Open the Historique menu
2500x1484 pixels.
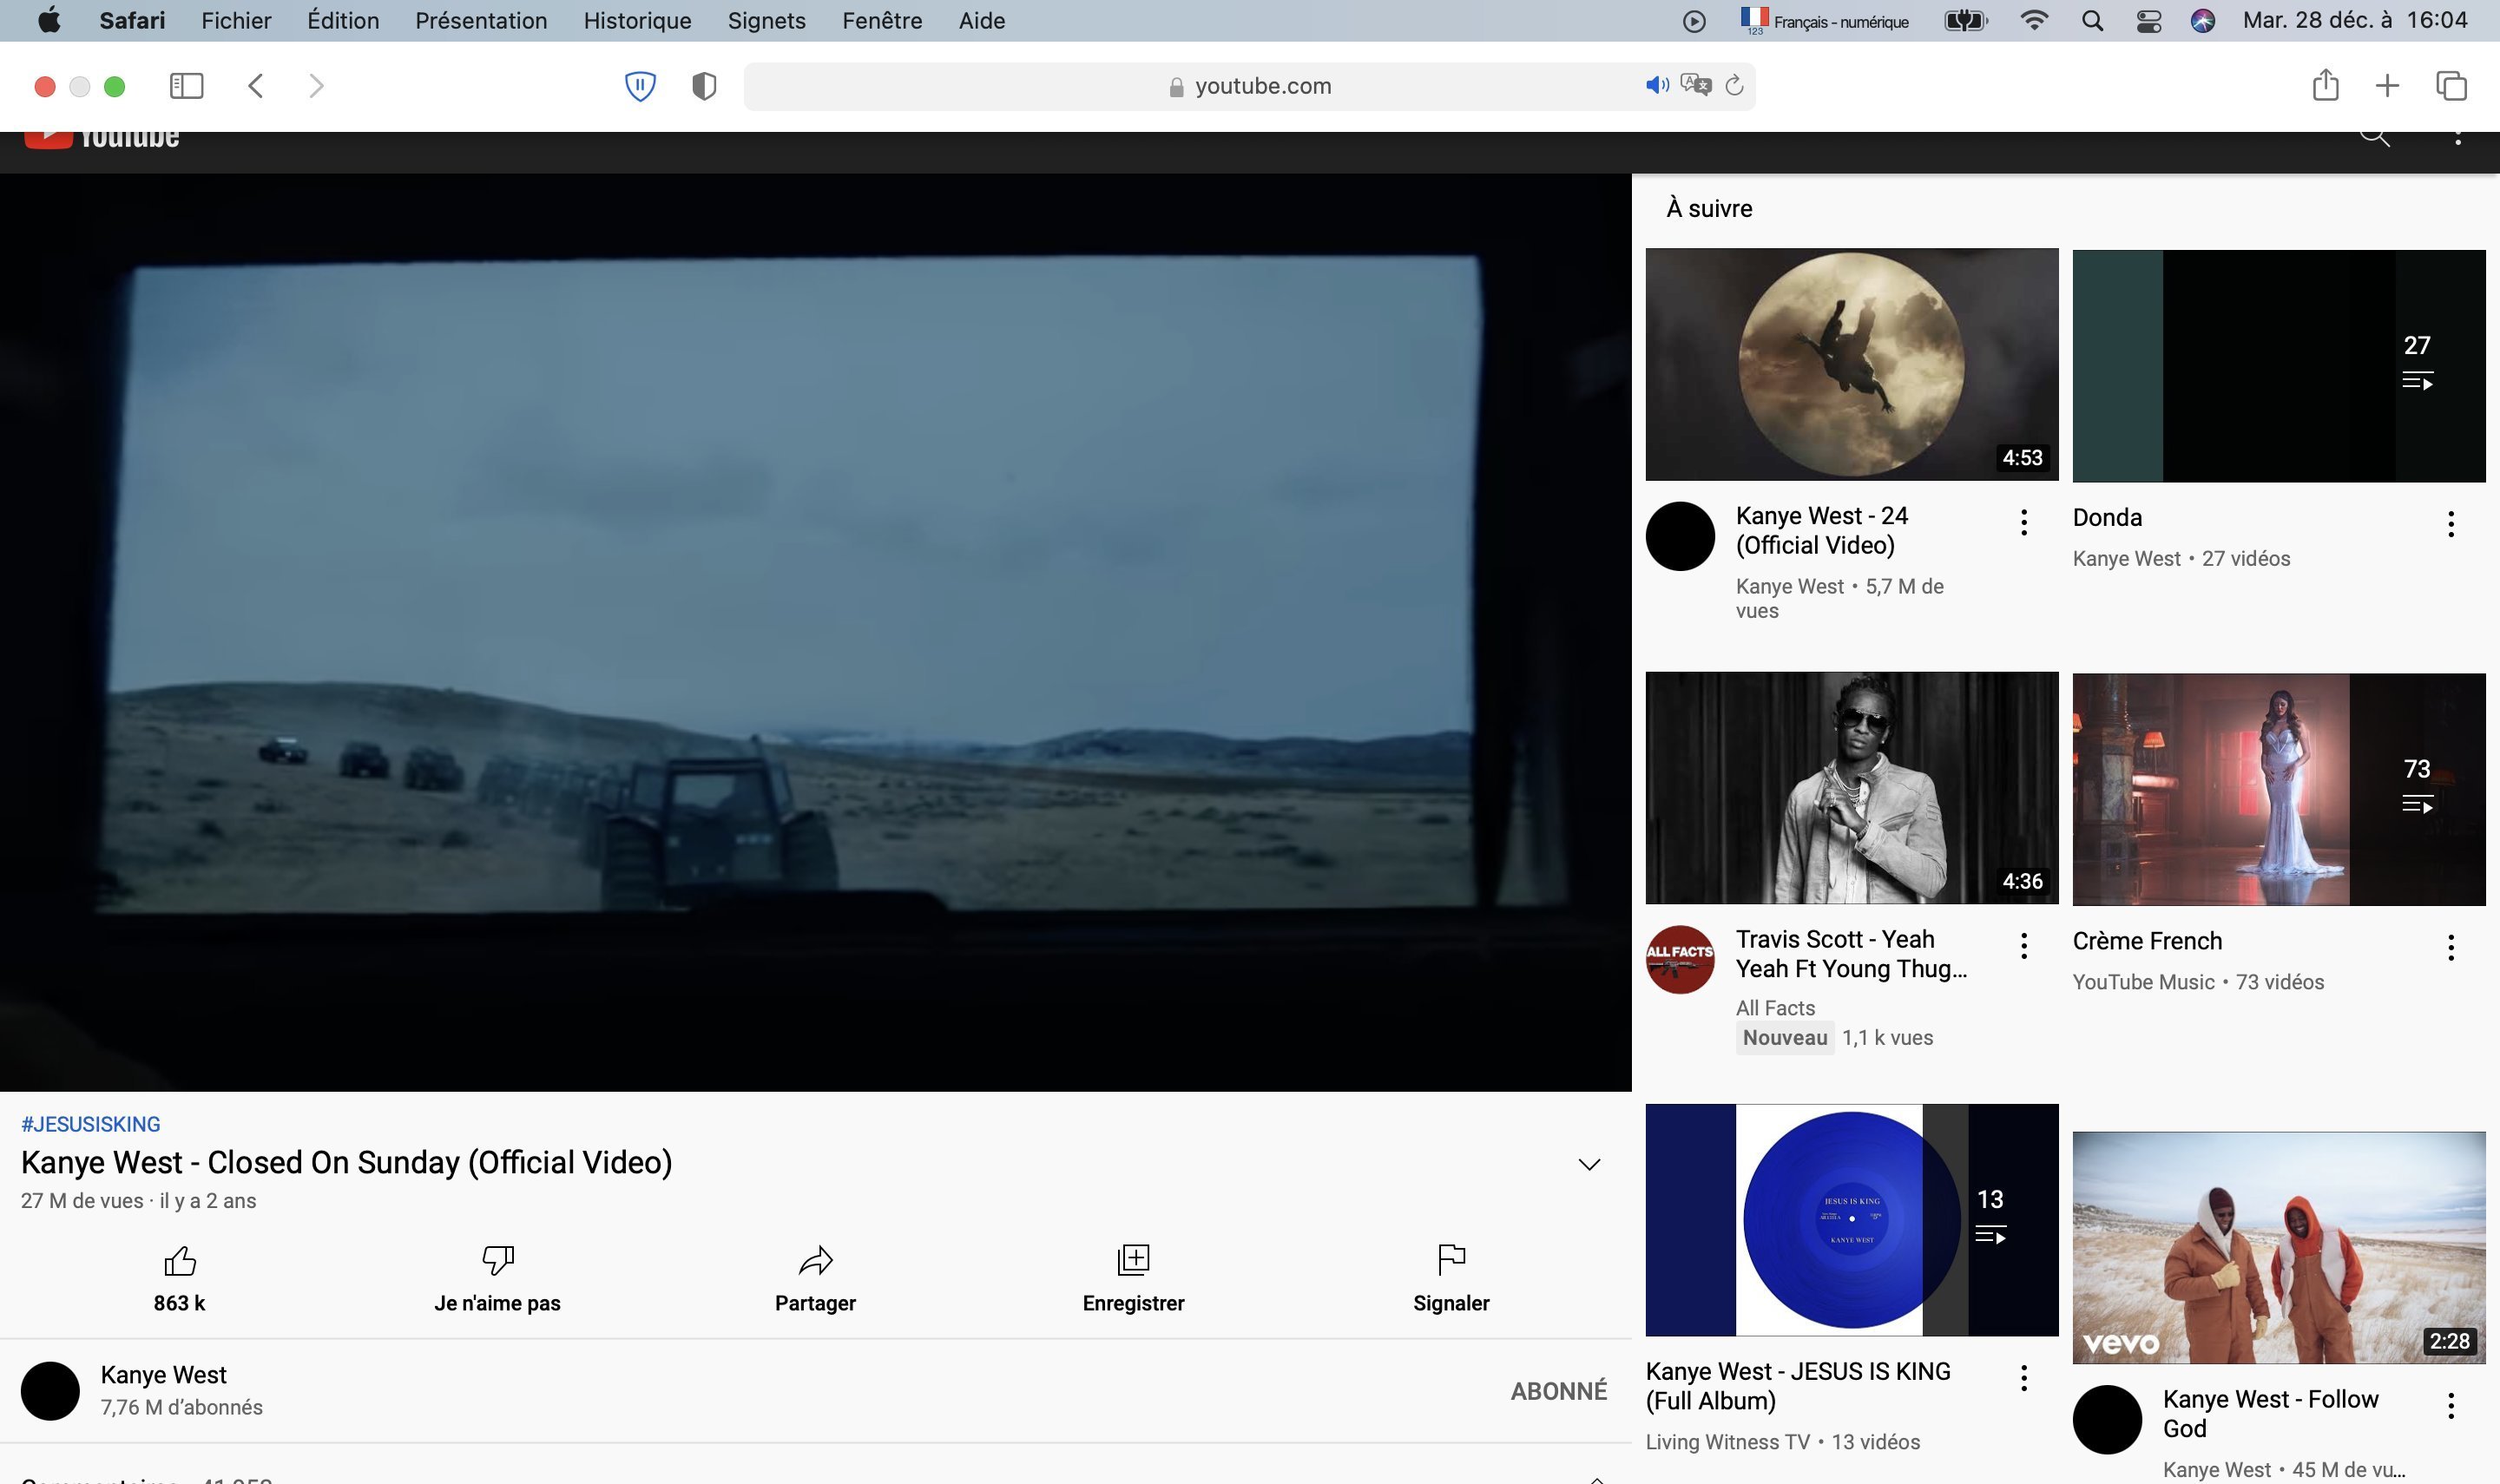pyautogui.click(x=637, y=21)
